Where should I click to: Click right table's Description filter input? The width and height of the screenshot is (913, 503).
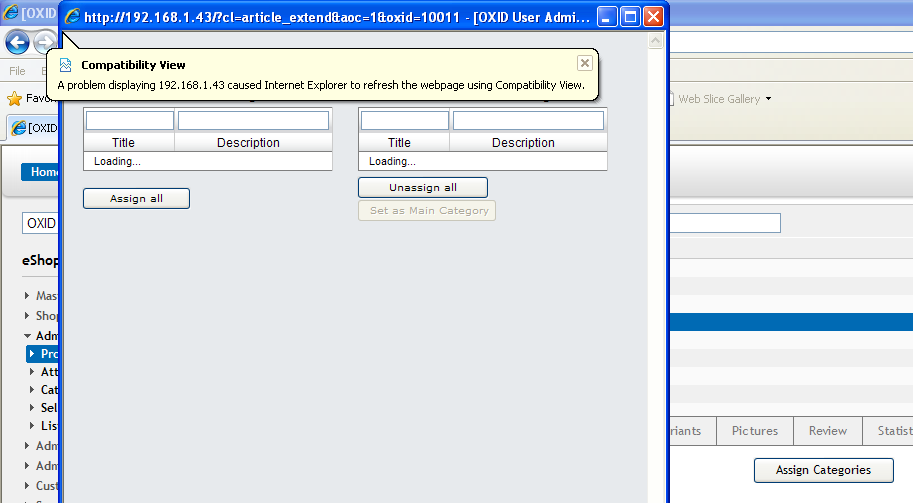coord(528,120)
